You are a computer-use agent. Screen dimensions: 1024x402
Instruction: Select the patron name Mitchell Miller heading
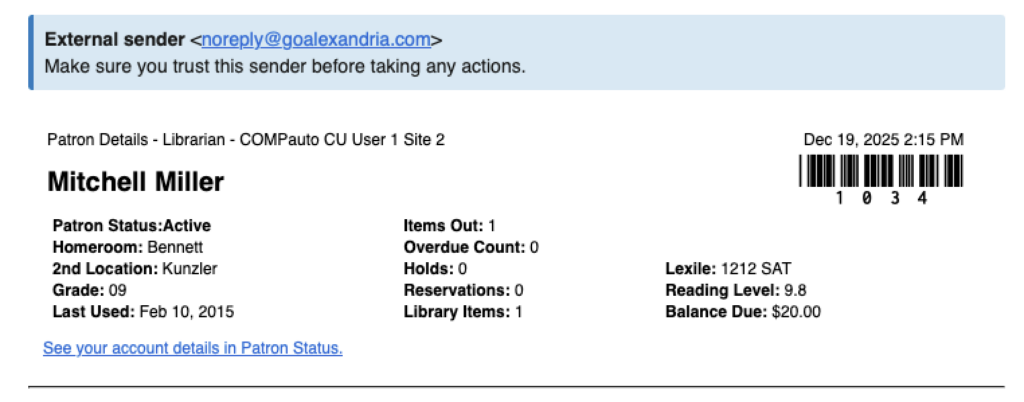tap(135, 181)
